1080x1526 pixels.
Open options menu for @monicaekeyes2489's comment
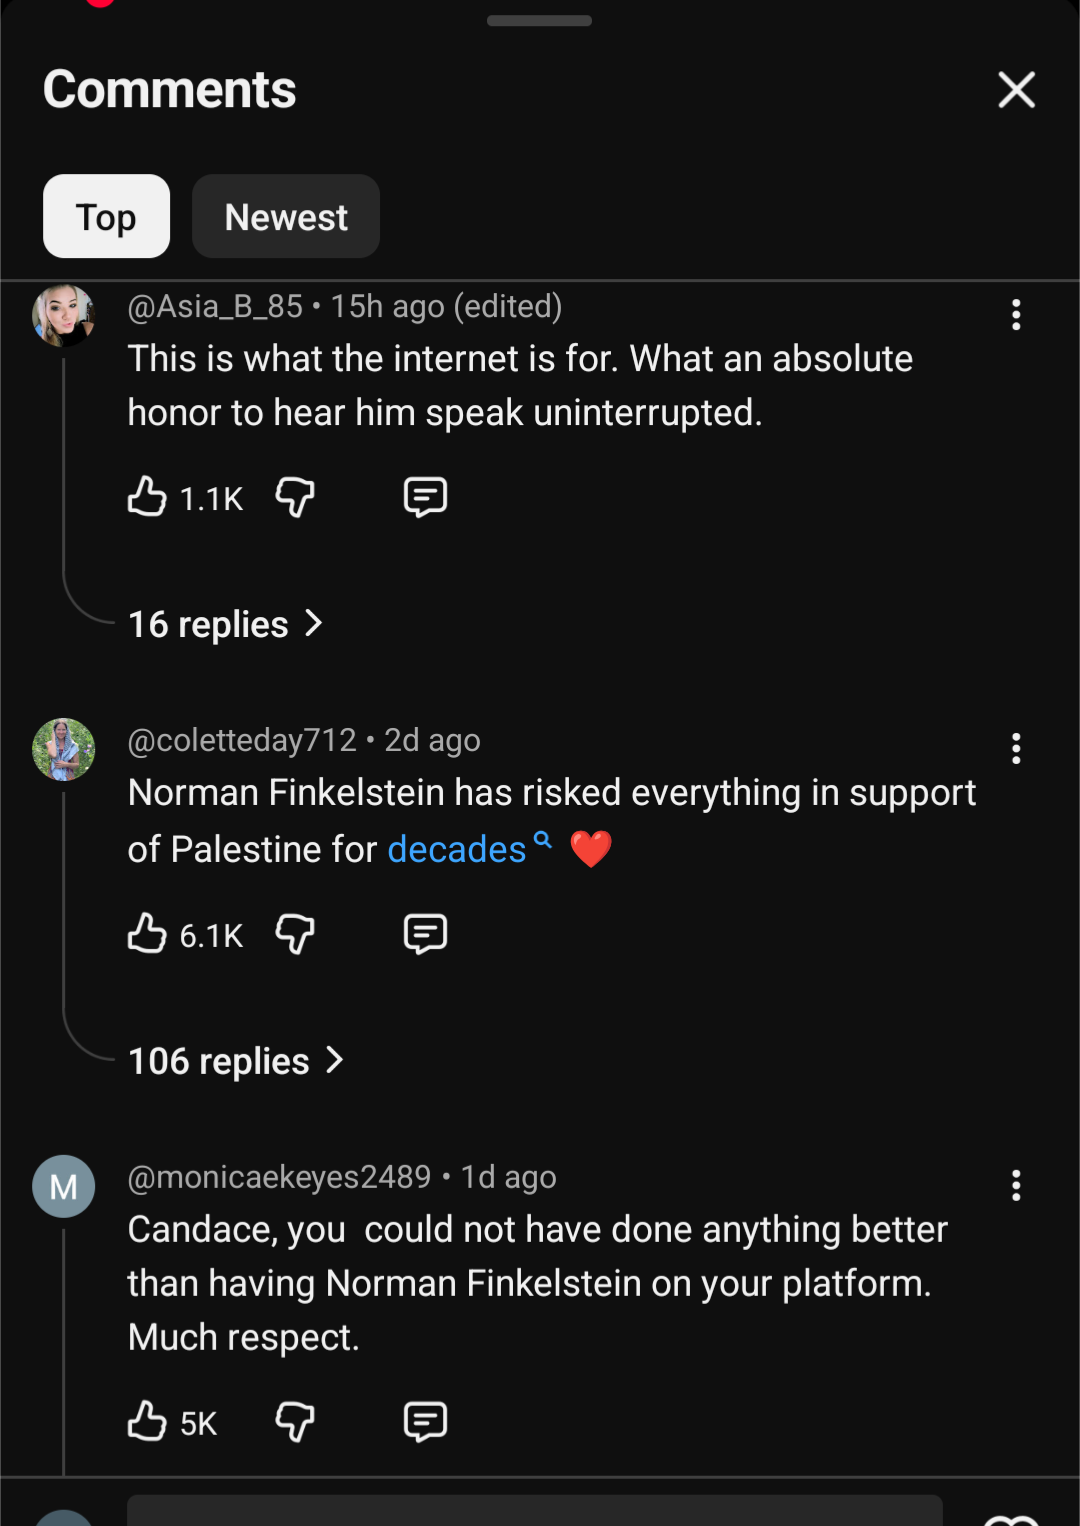pos(1016,1185)
